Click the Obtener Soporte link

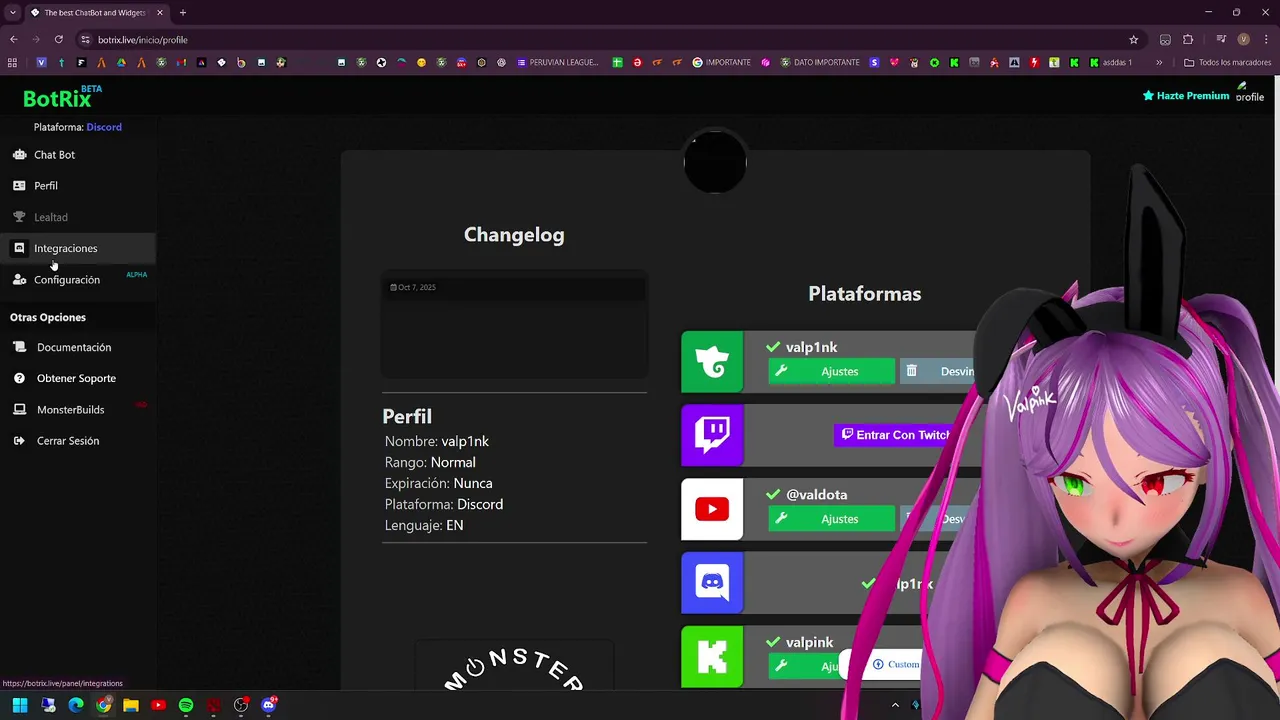click(77, 378)
